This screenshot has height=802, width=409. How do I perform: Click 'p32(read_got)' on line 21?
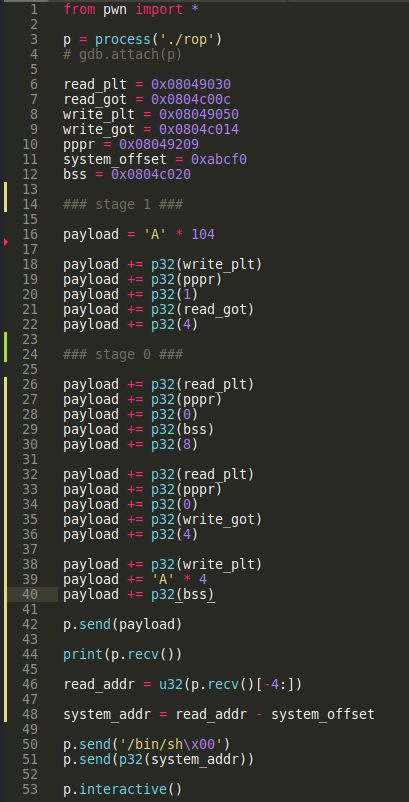point(202,309)
